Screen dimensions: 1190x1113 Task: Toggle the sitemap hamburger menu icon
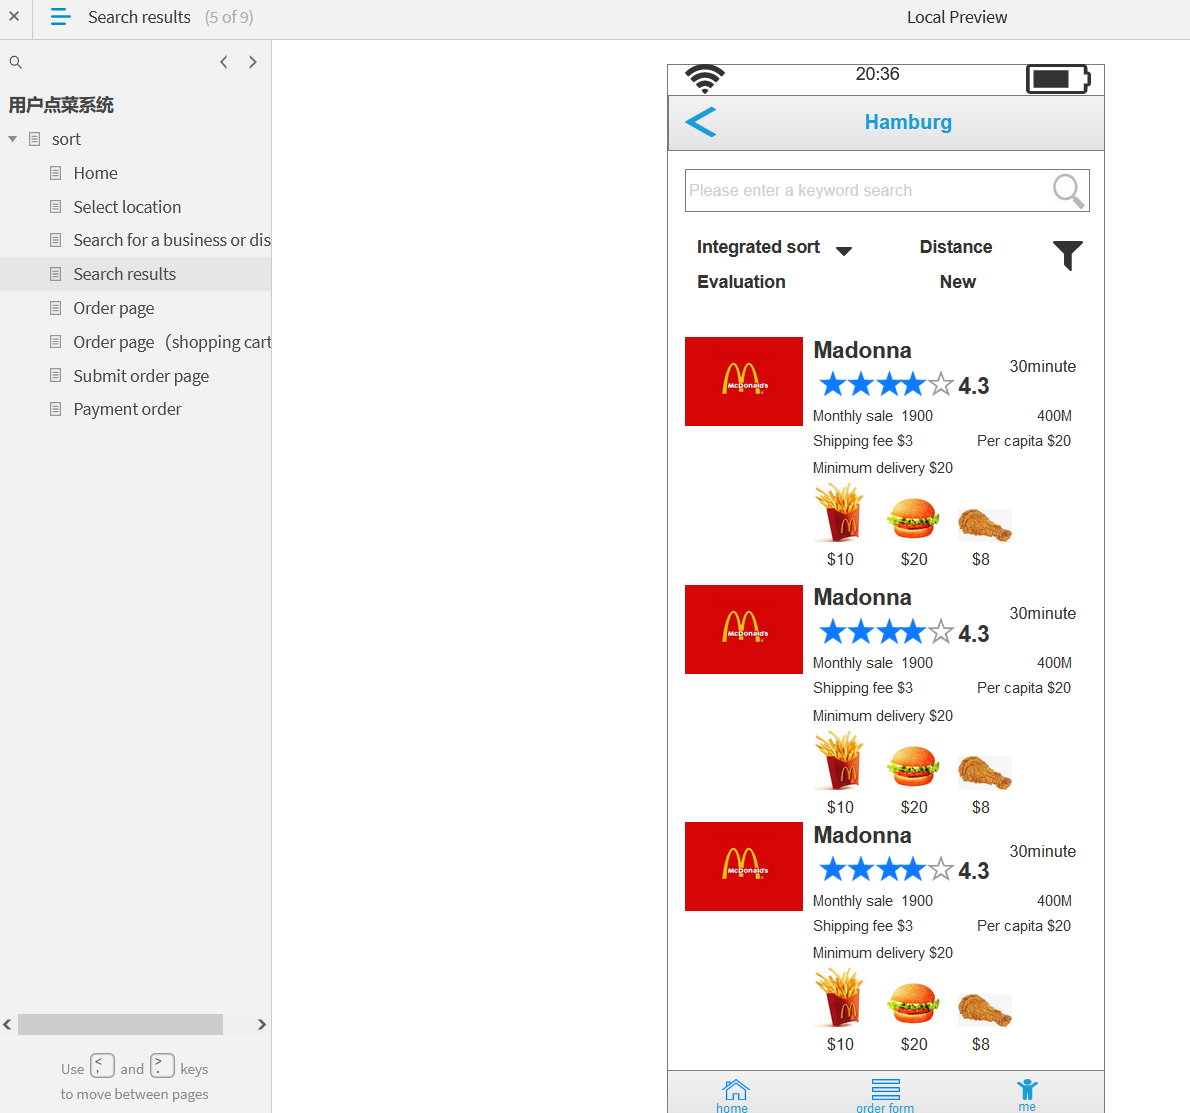(61, 17)
